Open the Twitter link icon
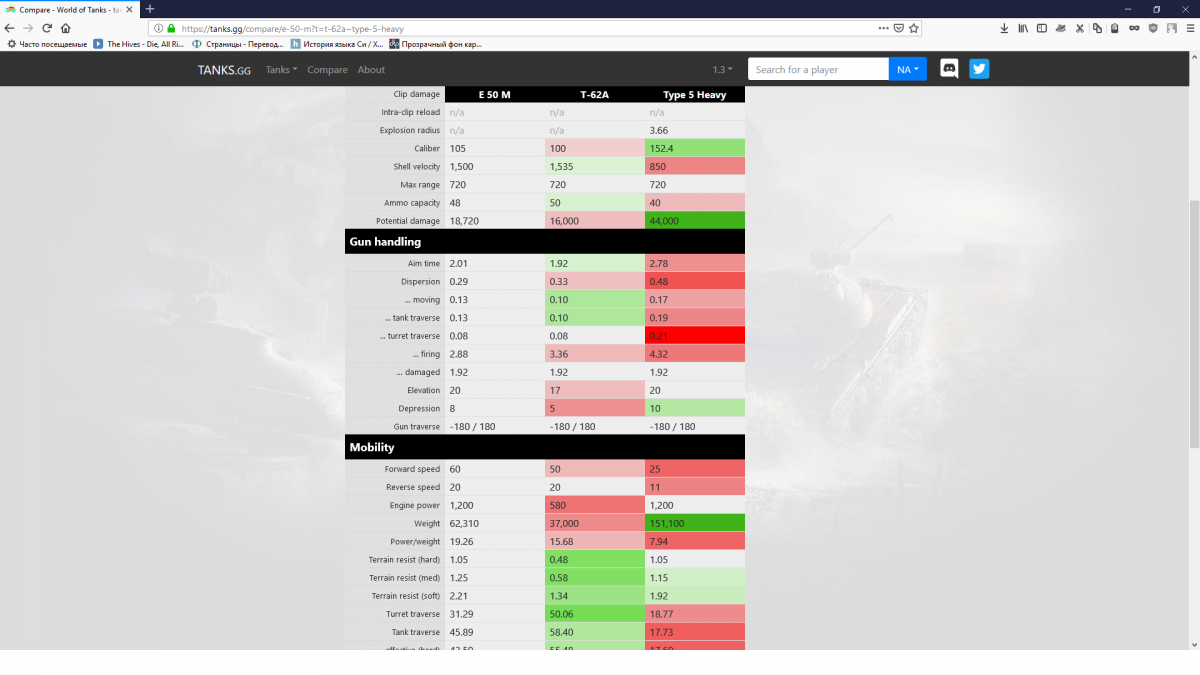This screenshot has height=675, width=1200. 979,69
